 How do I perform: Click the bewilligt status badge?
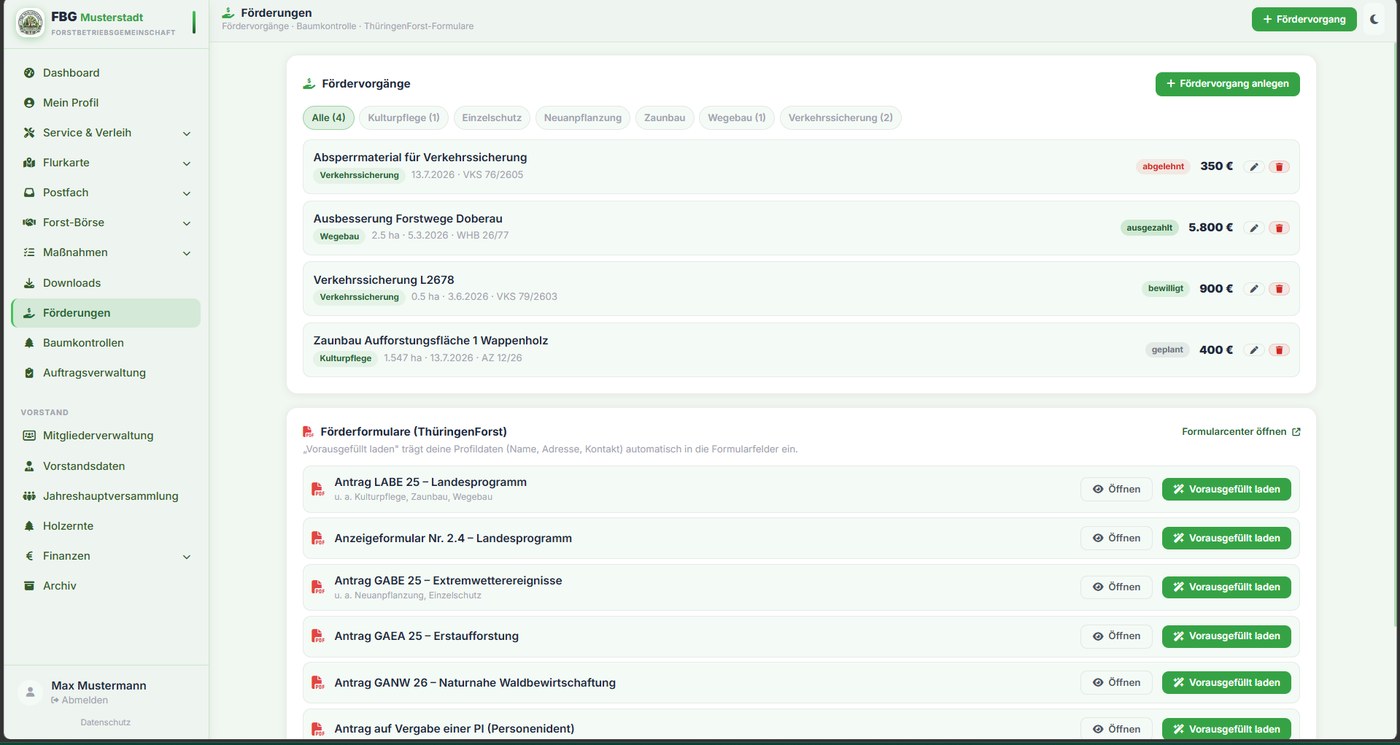click(1166, 289)
